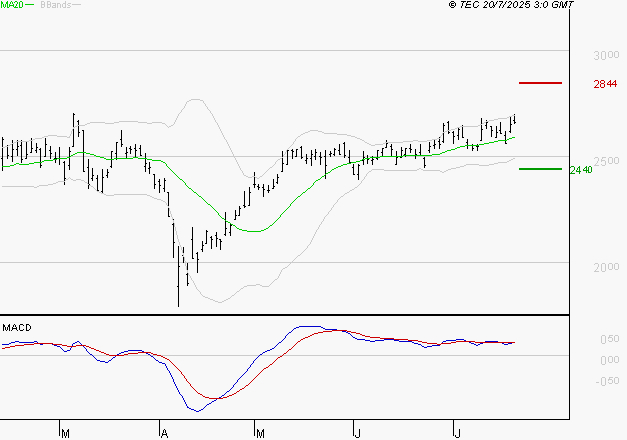
Task: Click the red 2844 resistance value
Action: tap(604, 84)
